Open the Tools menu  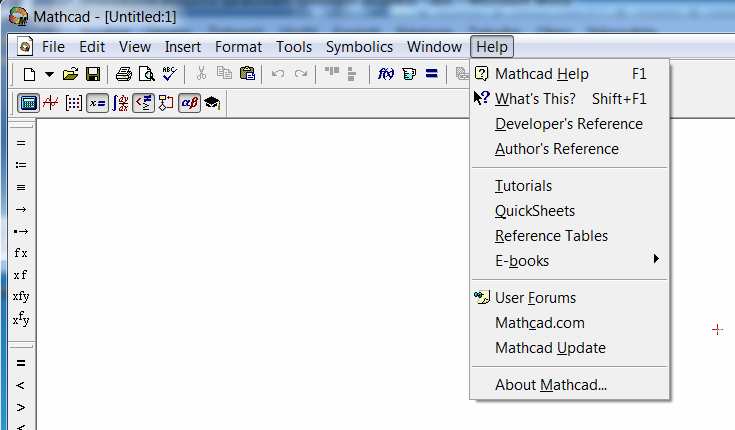pos(293,47)
